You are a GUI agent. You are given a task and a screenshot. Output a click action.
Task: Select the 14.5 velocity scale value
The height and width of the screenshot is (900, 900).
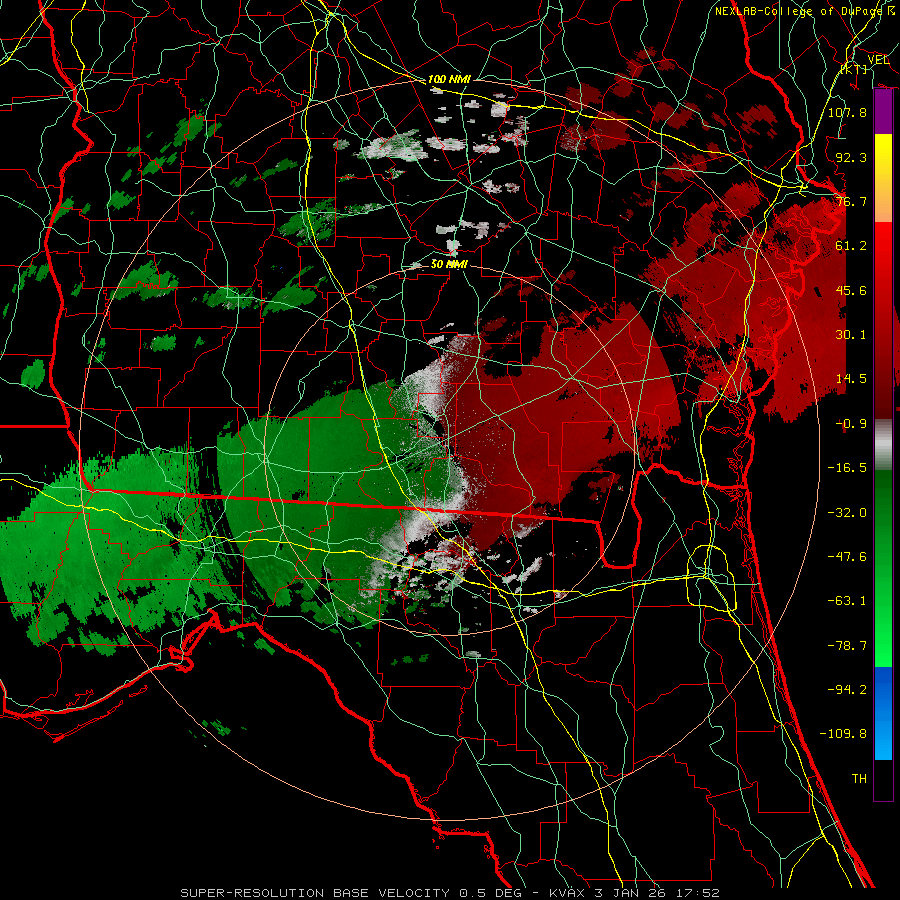click(851, 379)
